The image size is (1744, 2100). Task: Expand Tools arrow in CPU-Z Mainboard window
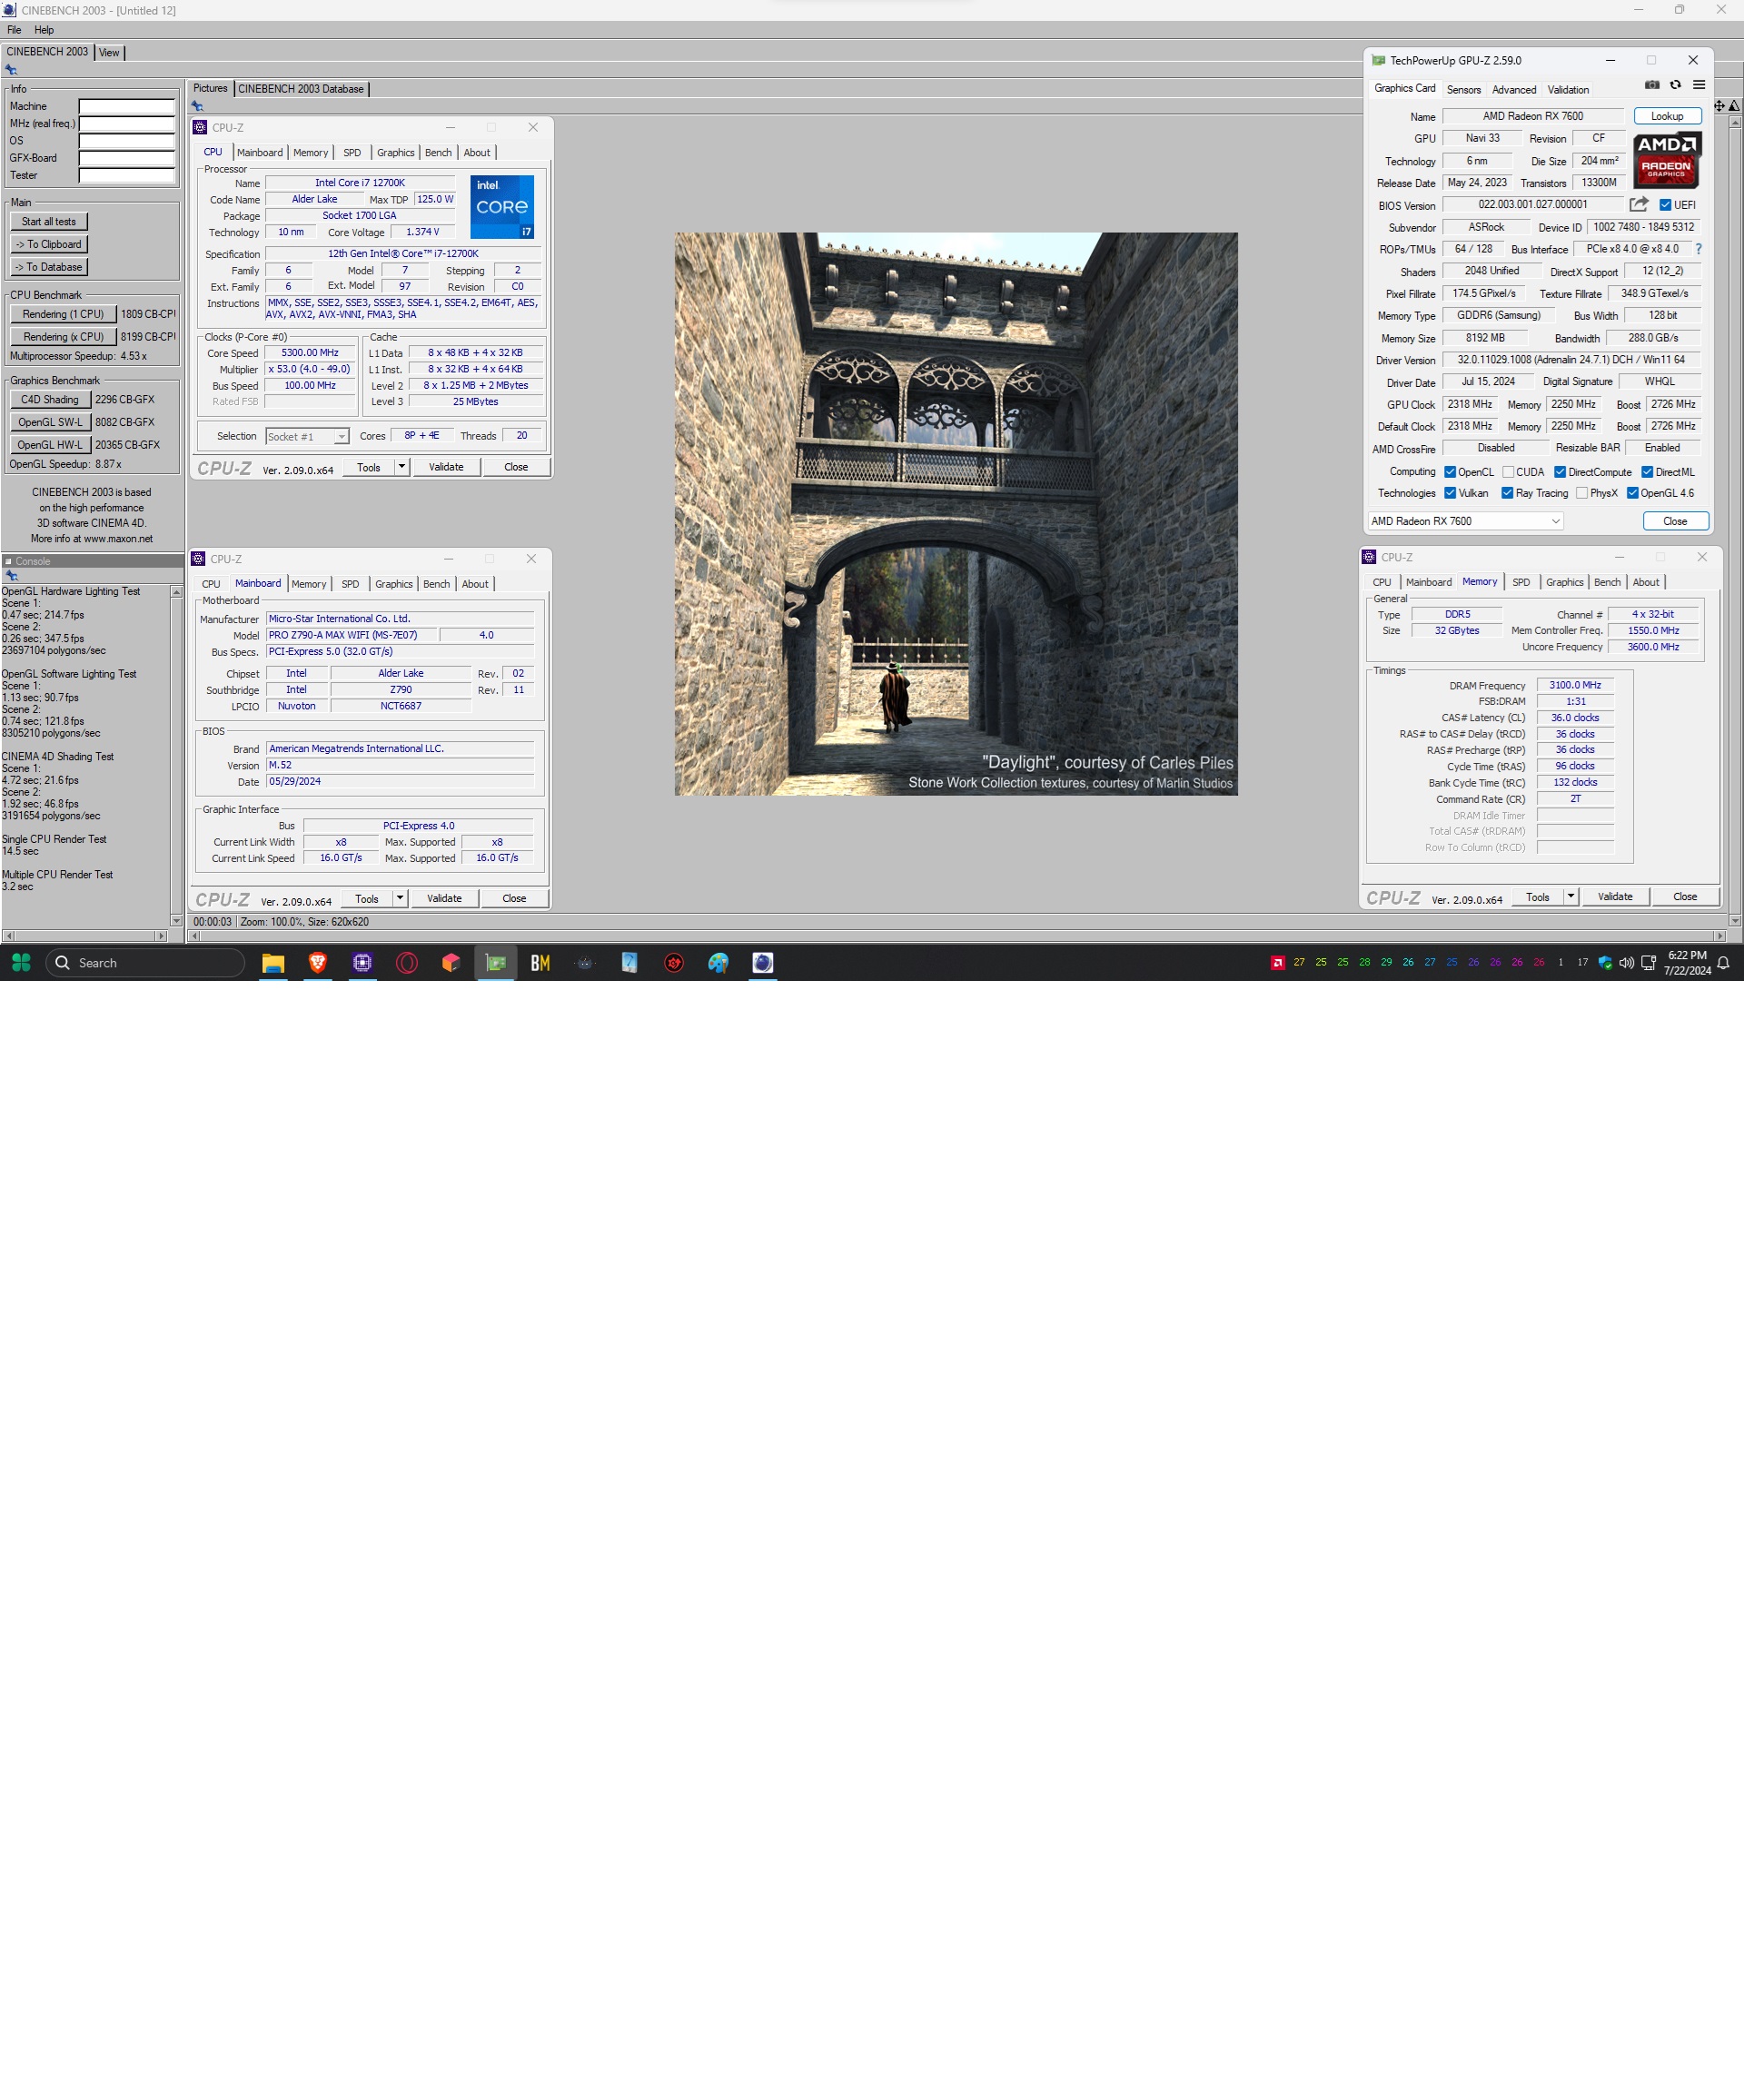point(400,898)
